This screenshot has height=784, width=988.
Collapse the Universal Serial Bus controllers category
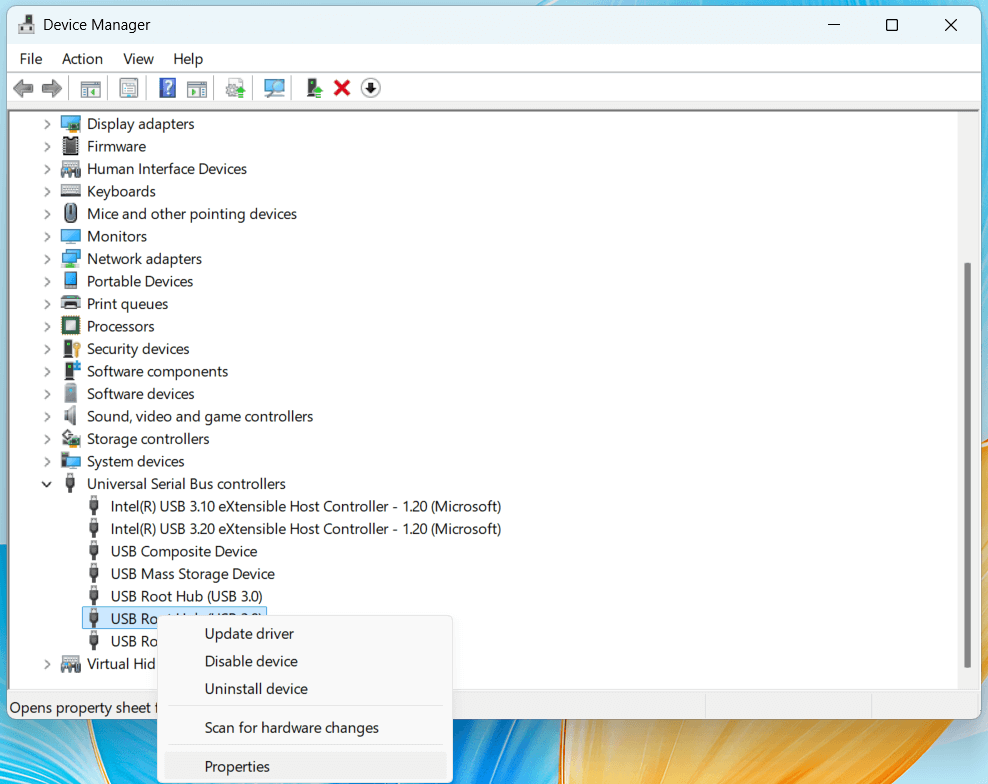(47, 483)
